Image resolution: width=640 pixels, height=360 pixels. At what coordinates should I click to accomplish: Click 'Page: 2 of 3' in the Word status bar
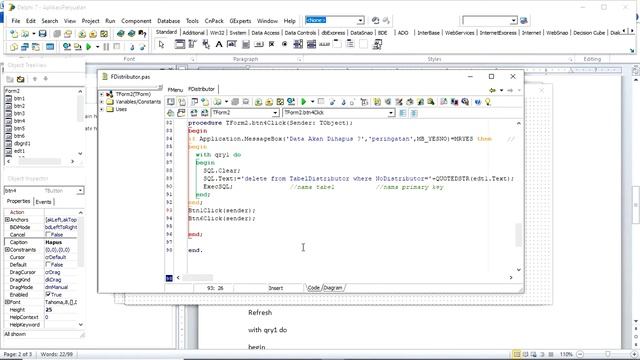(x=18, y=354)
